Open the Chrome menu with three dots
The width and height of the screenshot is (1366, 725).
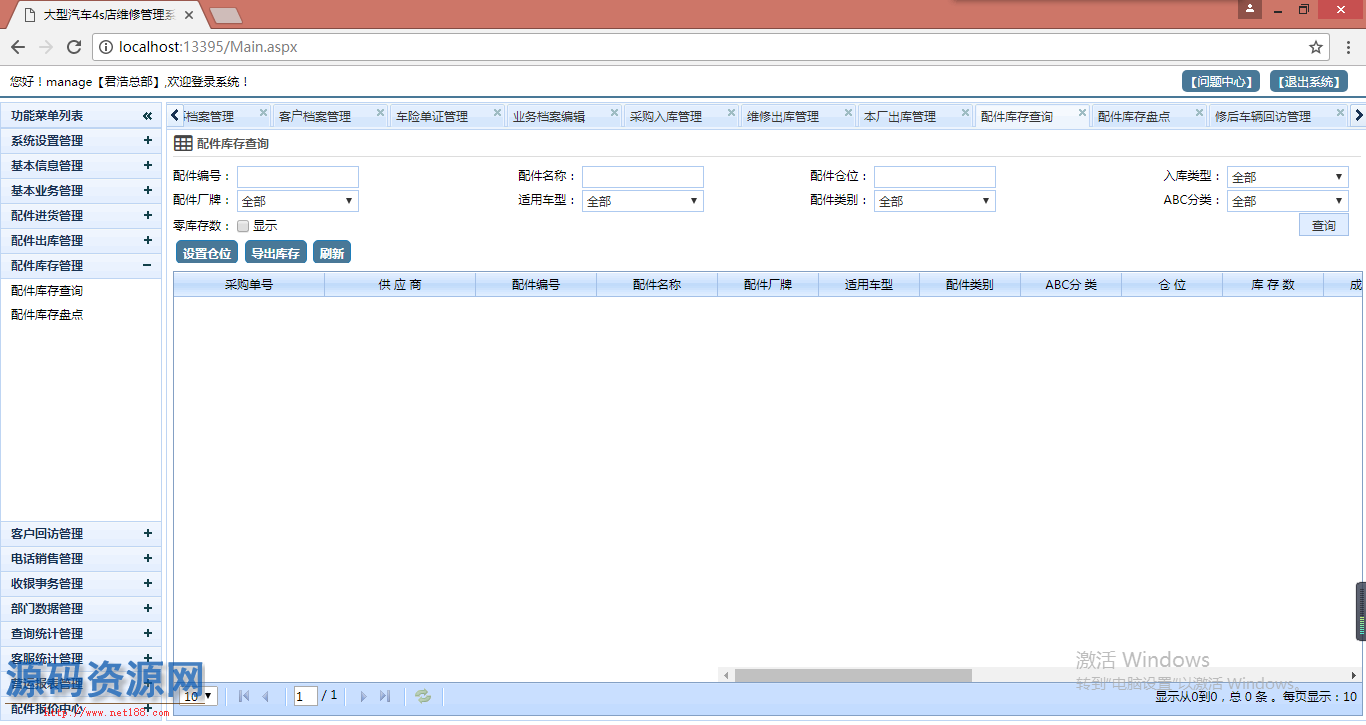coord(1347,47)
